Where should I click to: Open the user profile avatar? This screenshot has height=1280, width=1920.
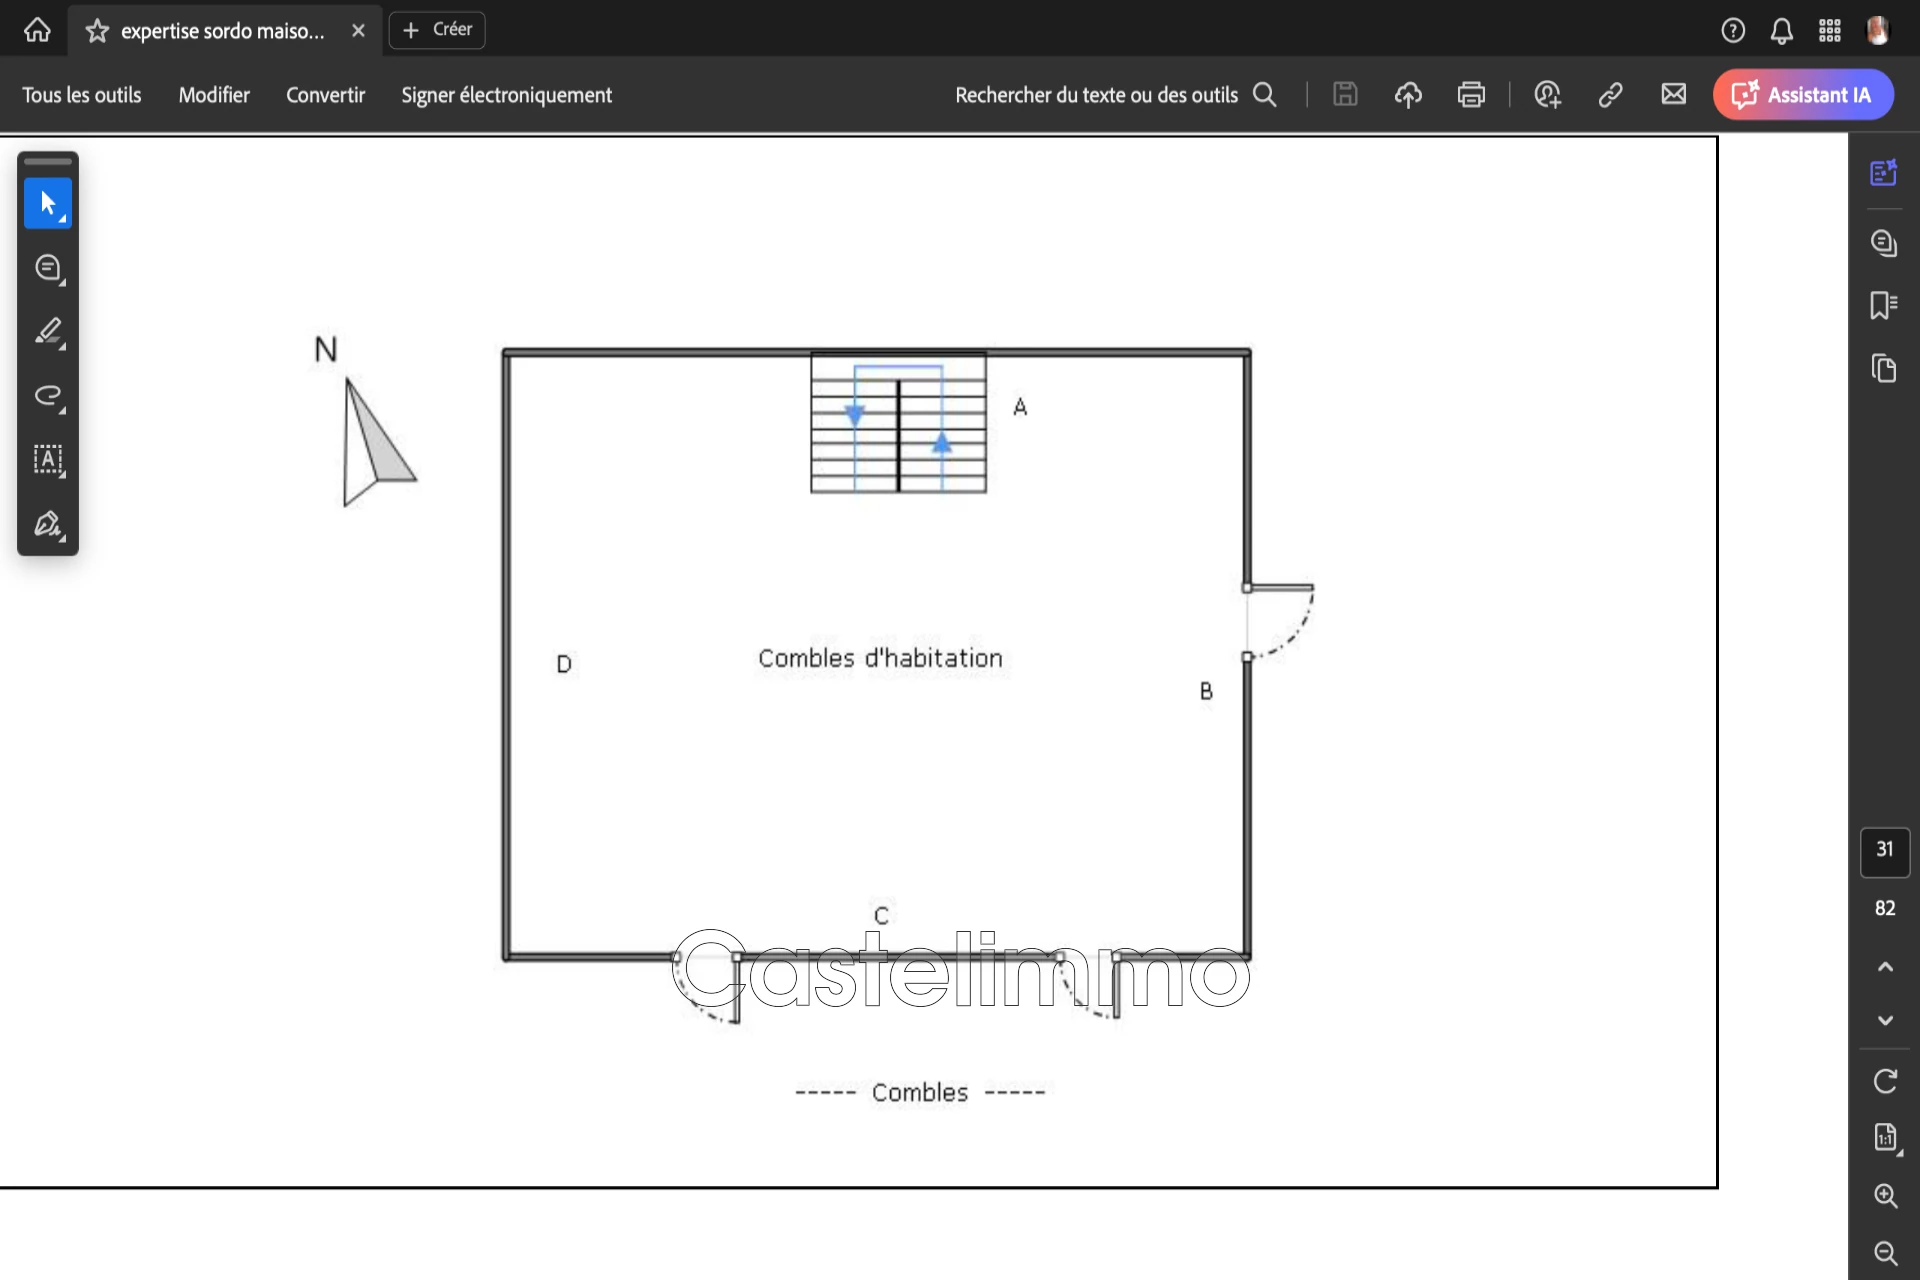(1878, 31)
